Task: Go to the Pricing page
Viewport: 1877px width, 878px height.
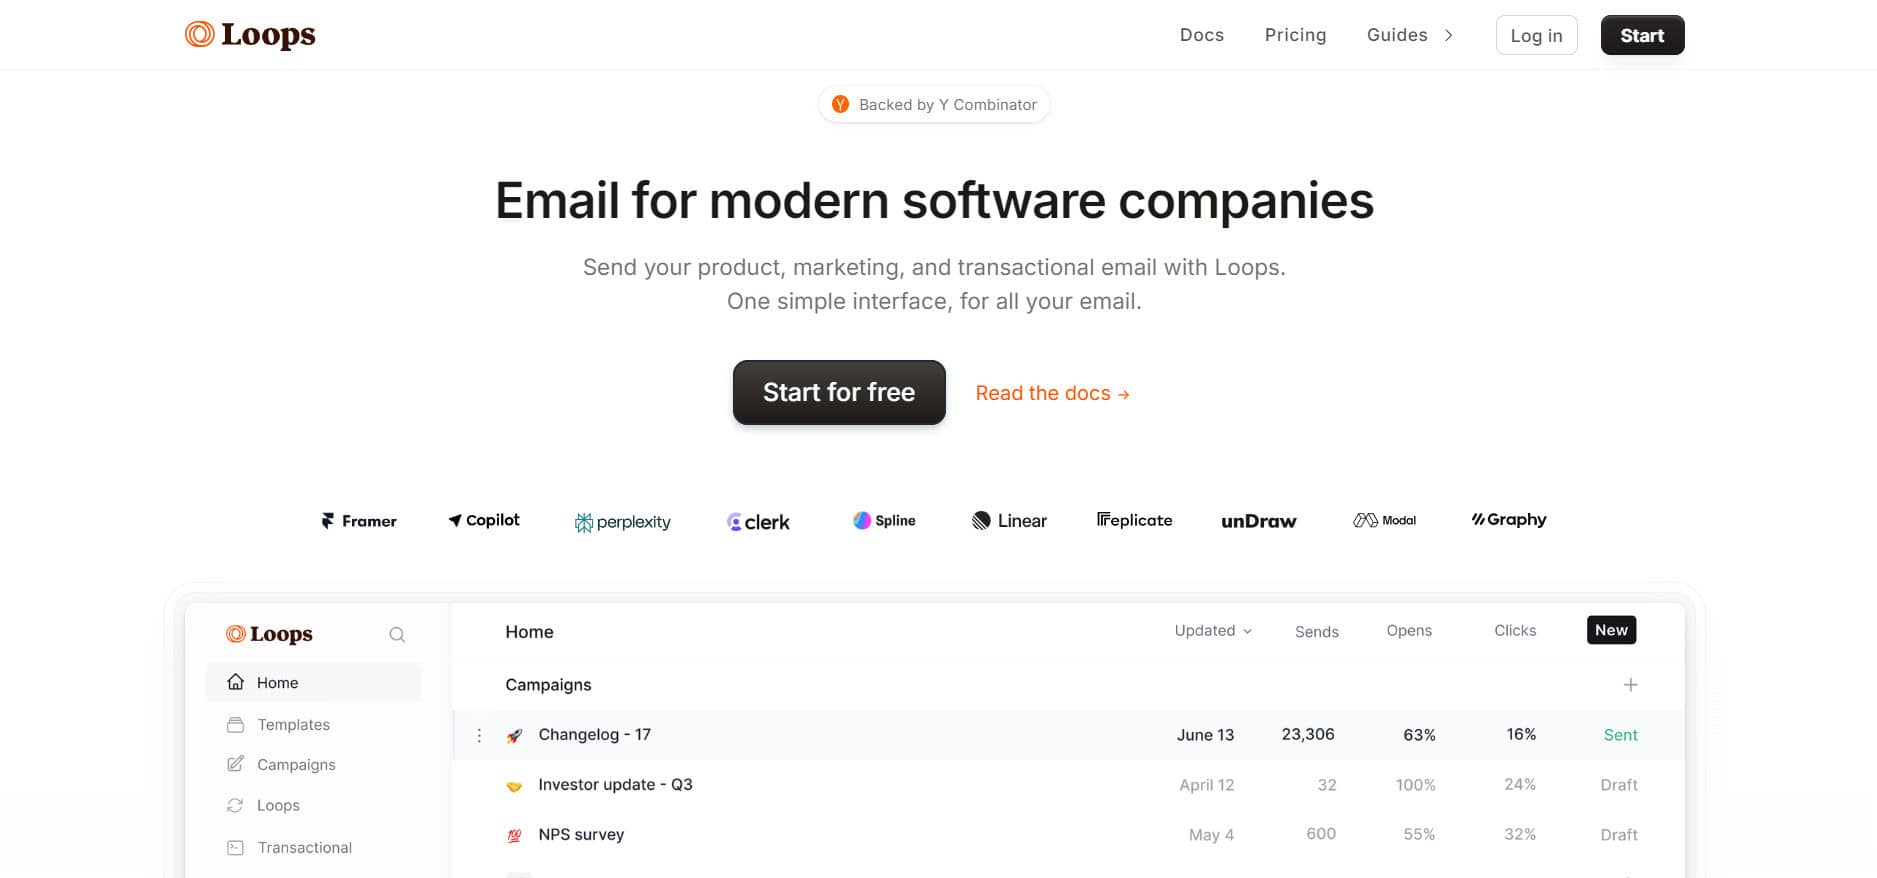Action: (x=1295, y=36)
